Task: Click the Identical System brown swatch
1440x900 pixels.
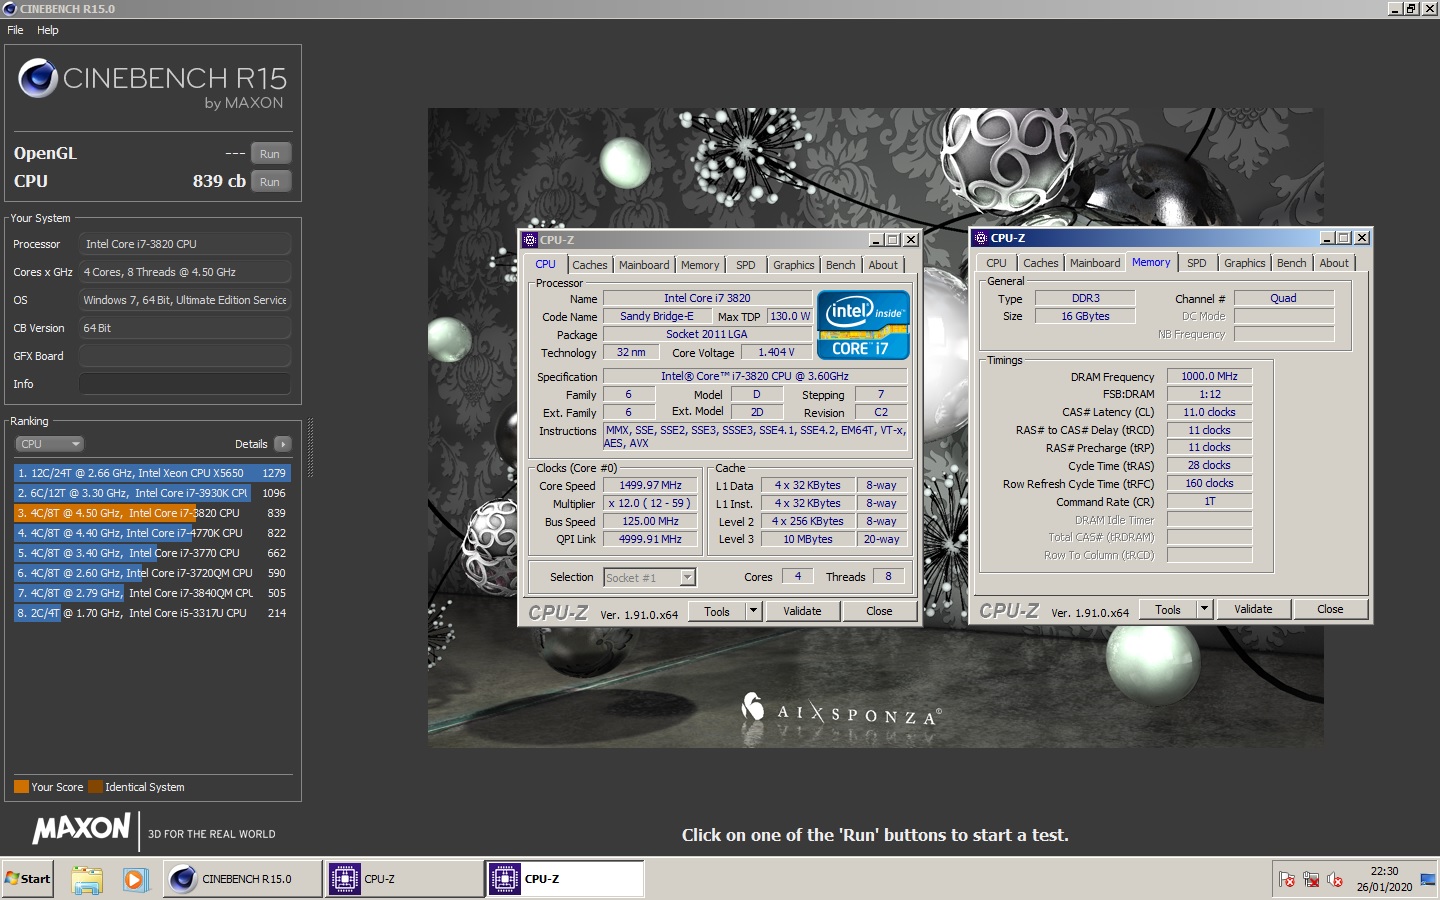Action: 95,787
